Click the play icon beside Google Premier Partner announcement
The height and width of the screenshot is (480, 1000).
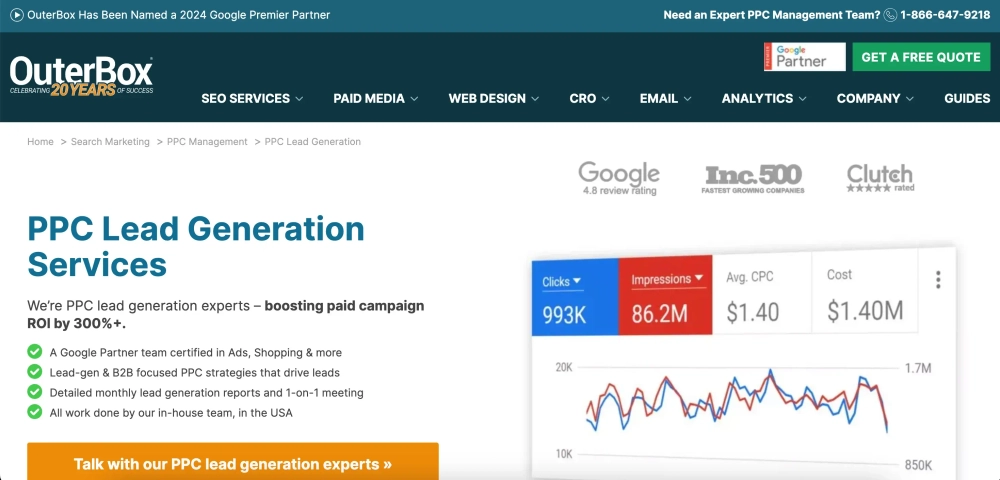coord(17,15)
